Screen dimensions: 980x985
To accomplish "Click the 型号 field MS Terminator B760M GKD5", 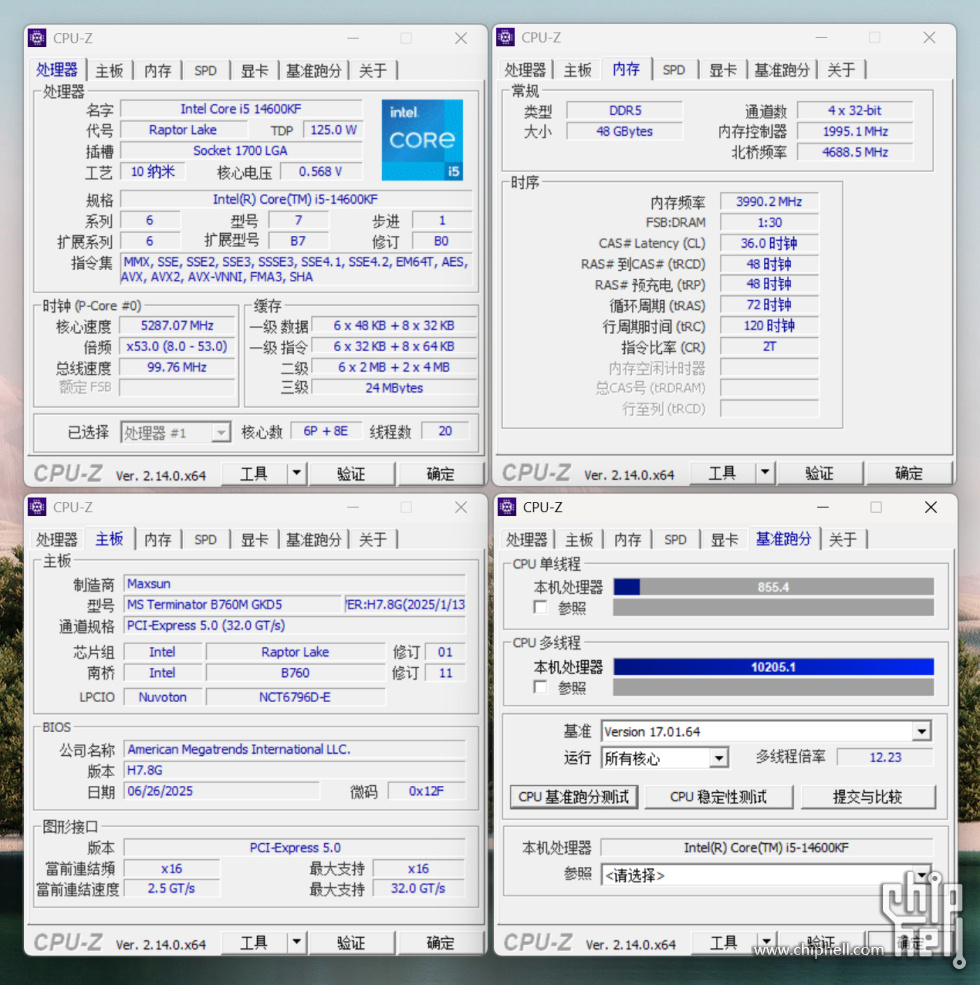I will pos(232,604).
